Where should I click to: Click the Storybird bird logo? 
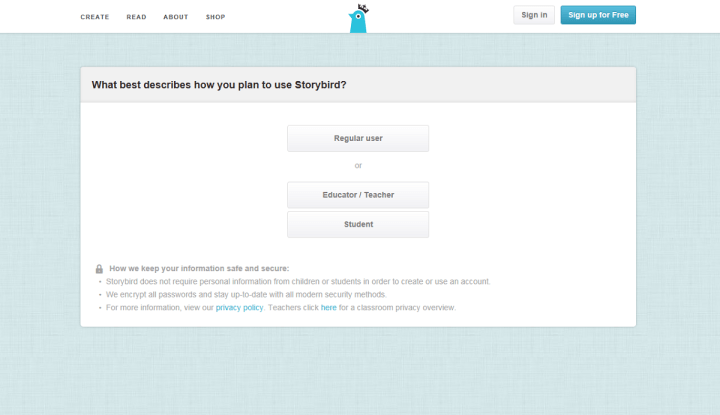click(358, 18)
